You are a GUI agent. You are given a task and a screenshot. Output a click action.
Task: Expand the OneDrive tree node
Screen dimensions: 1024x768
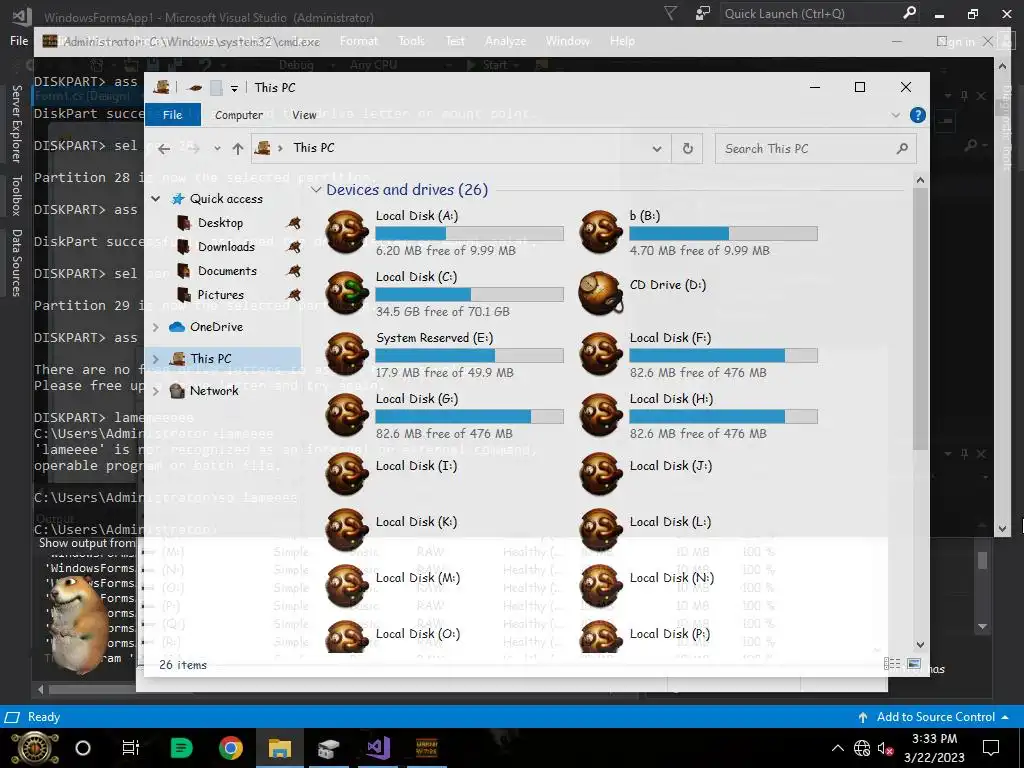click(x=155, y=327)
